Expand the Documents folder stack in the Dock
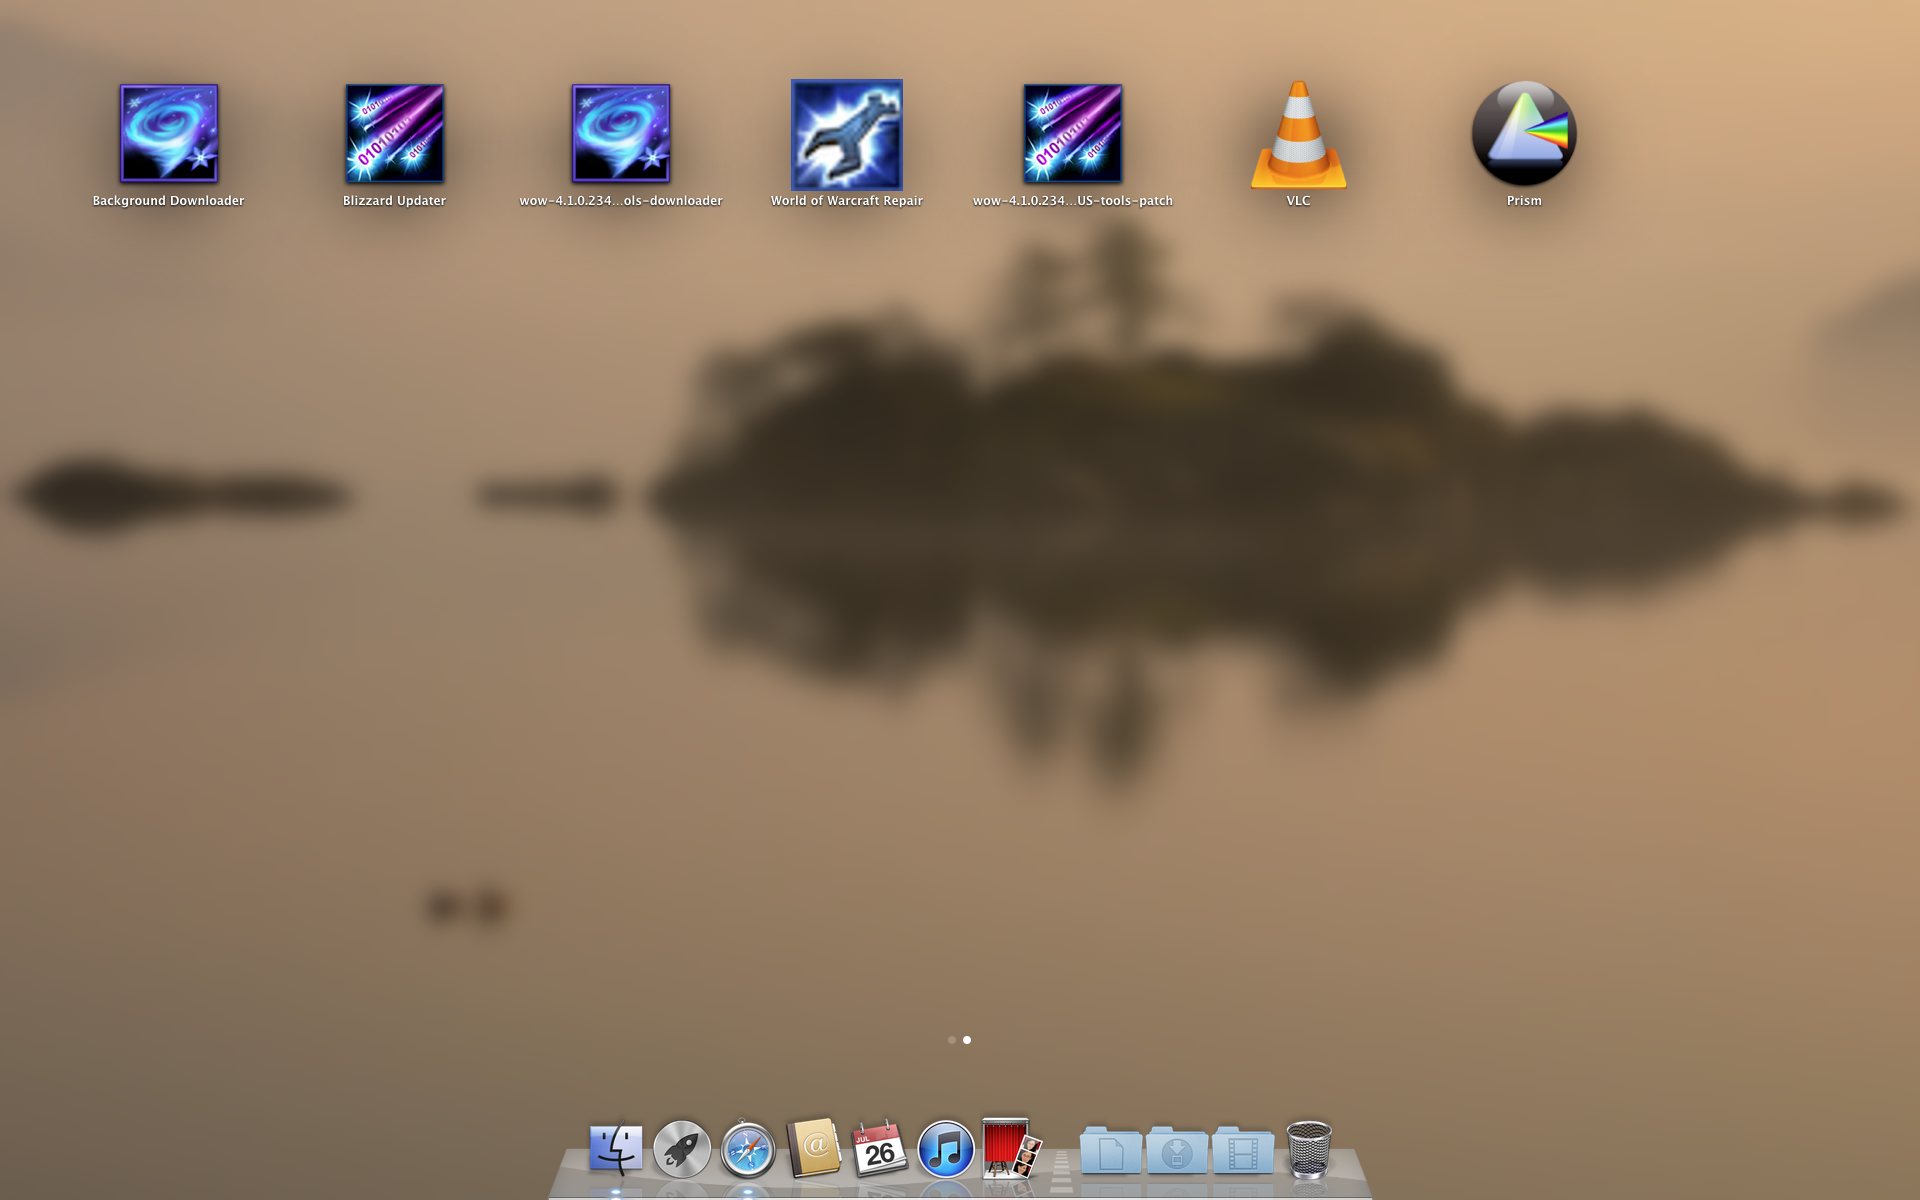The height and width of the screenshot is (1200, 1920). 1110,1151
